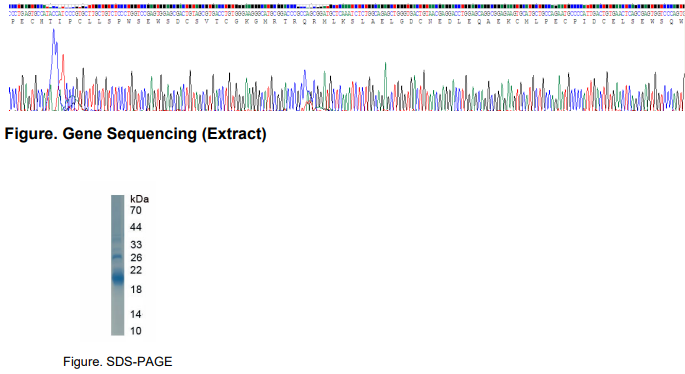Image resolution: width=685 pixels, height=374 pixels.
Task: Click the 18 marker label
Action: tap(136, 289)
